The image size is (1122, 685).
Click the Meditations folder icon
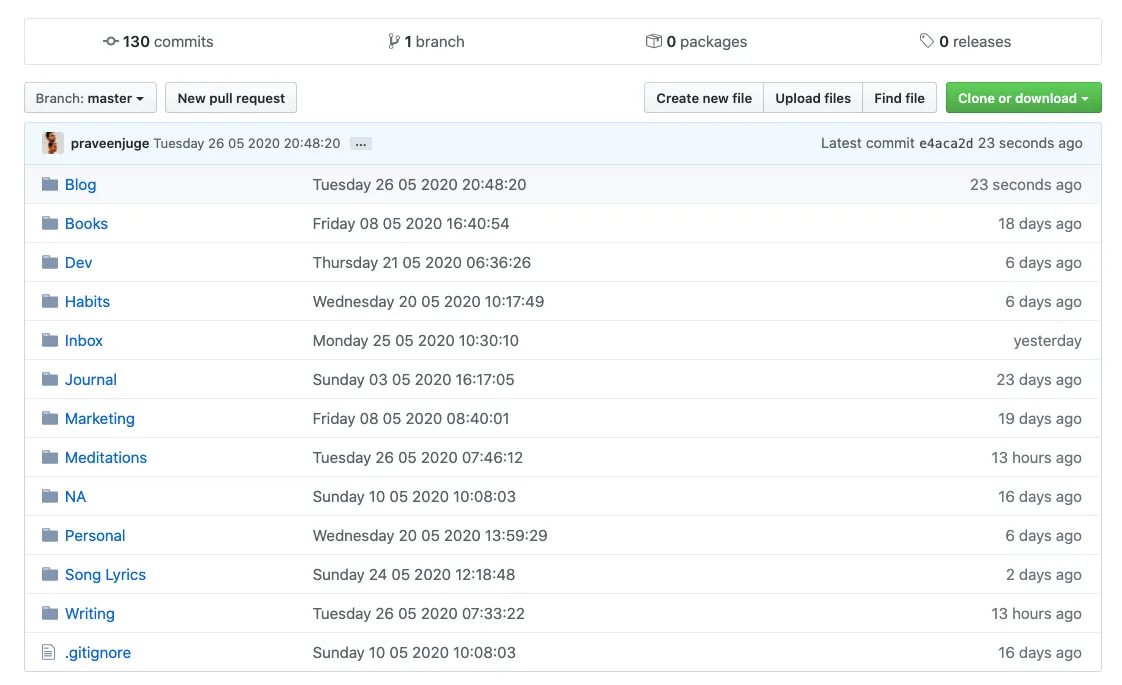[48, 457]
